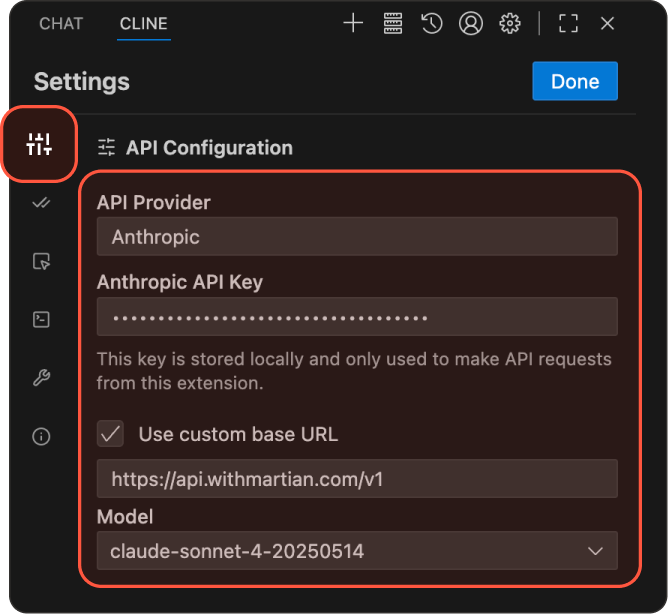Open About section info icon
The height and width of the screenshot is (614, 668).
point(41,436)
